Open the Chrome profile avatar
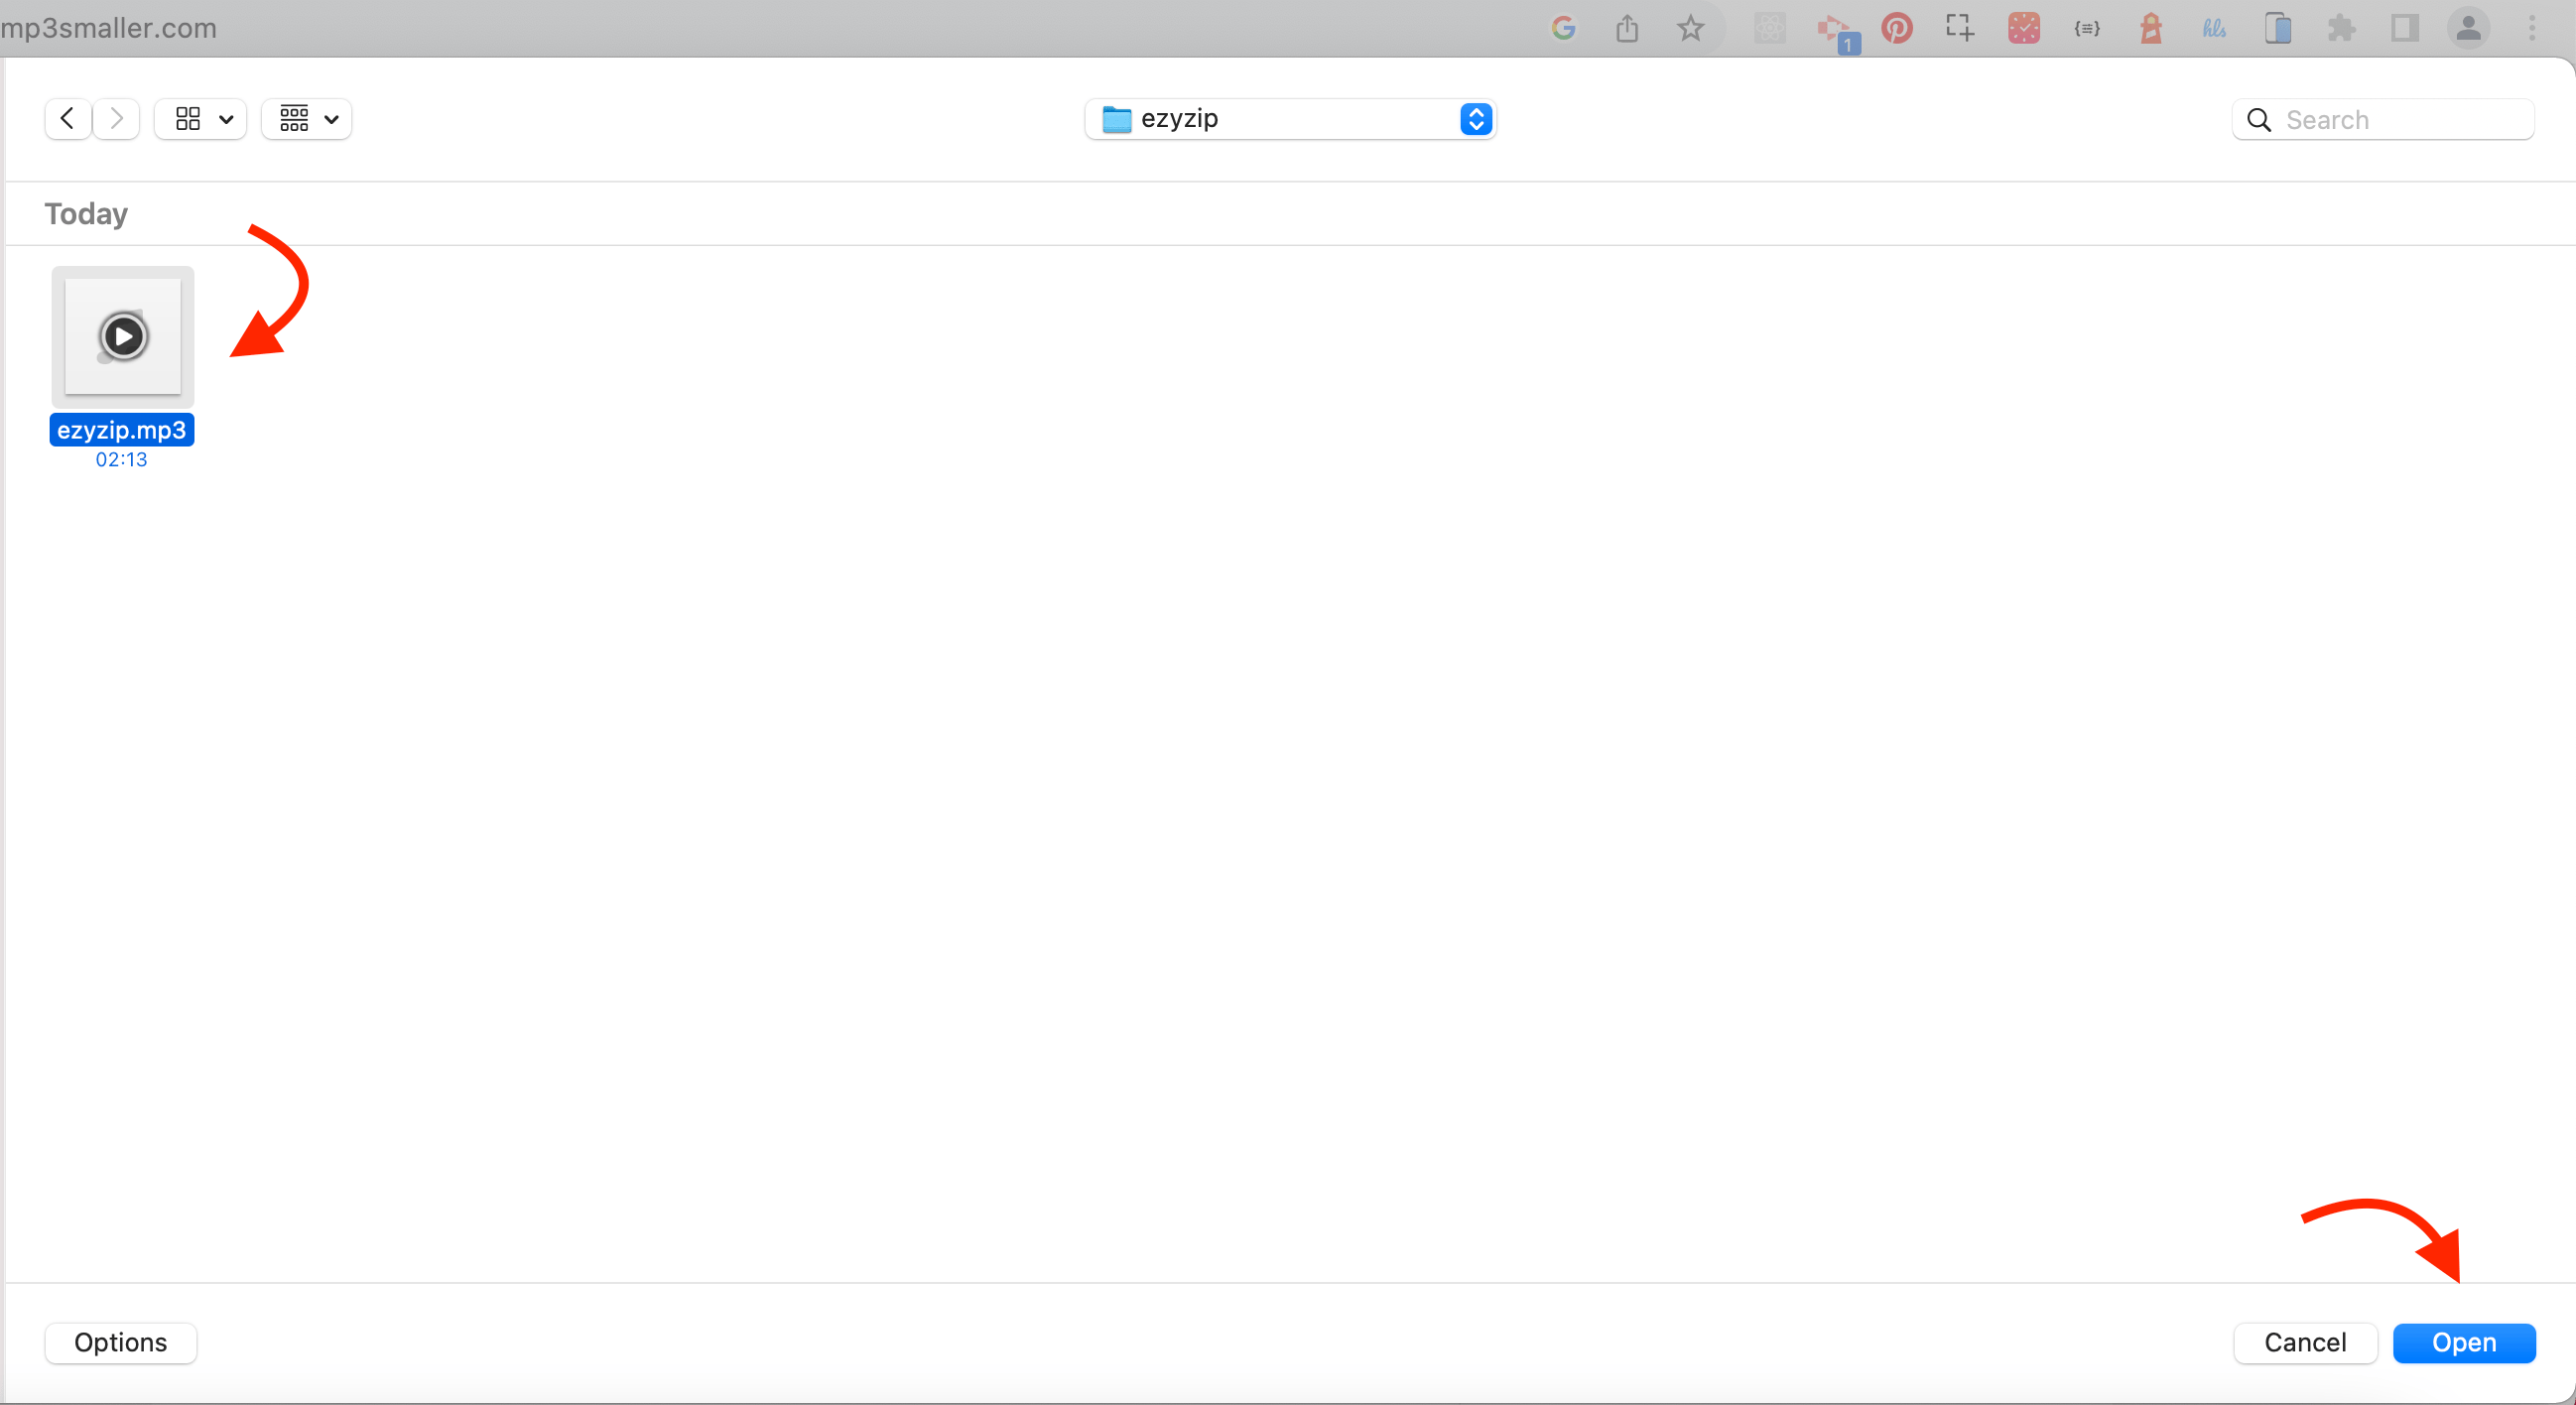Image resolution: width=2576 pixels, height=1405 pixels. pos(2468,28)
